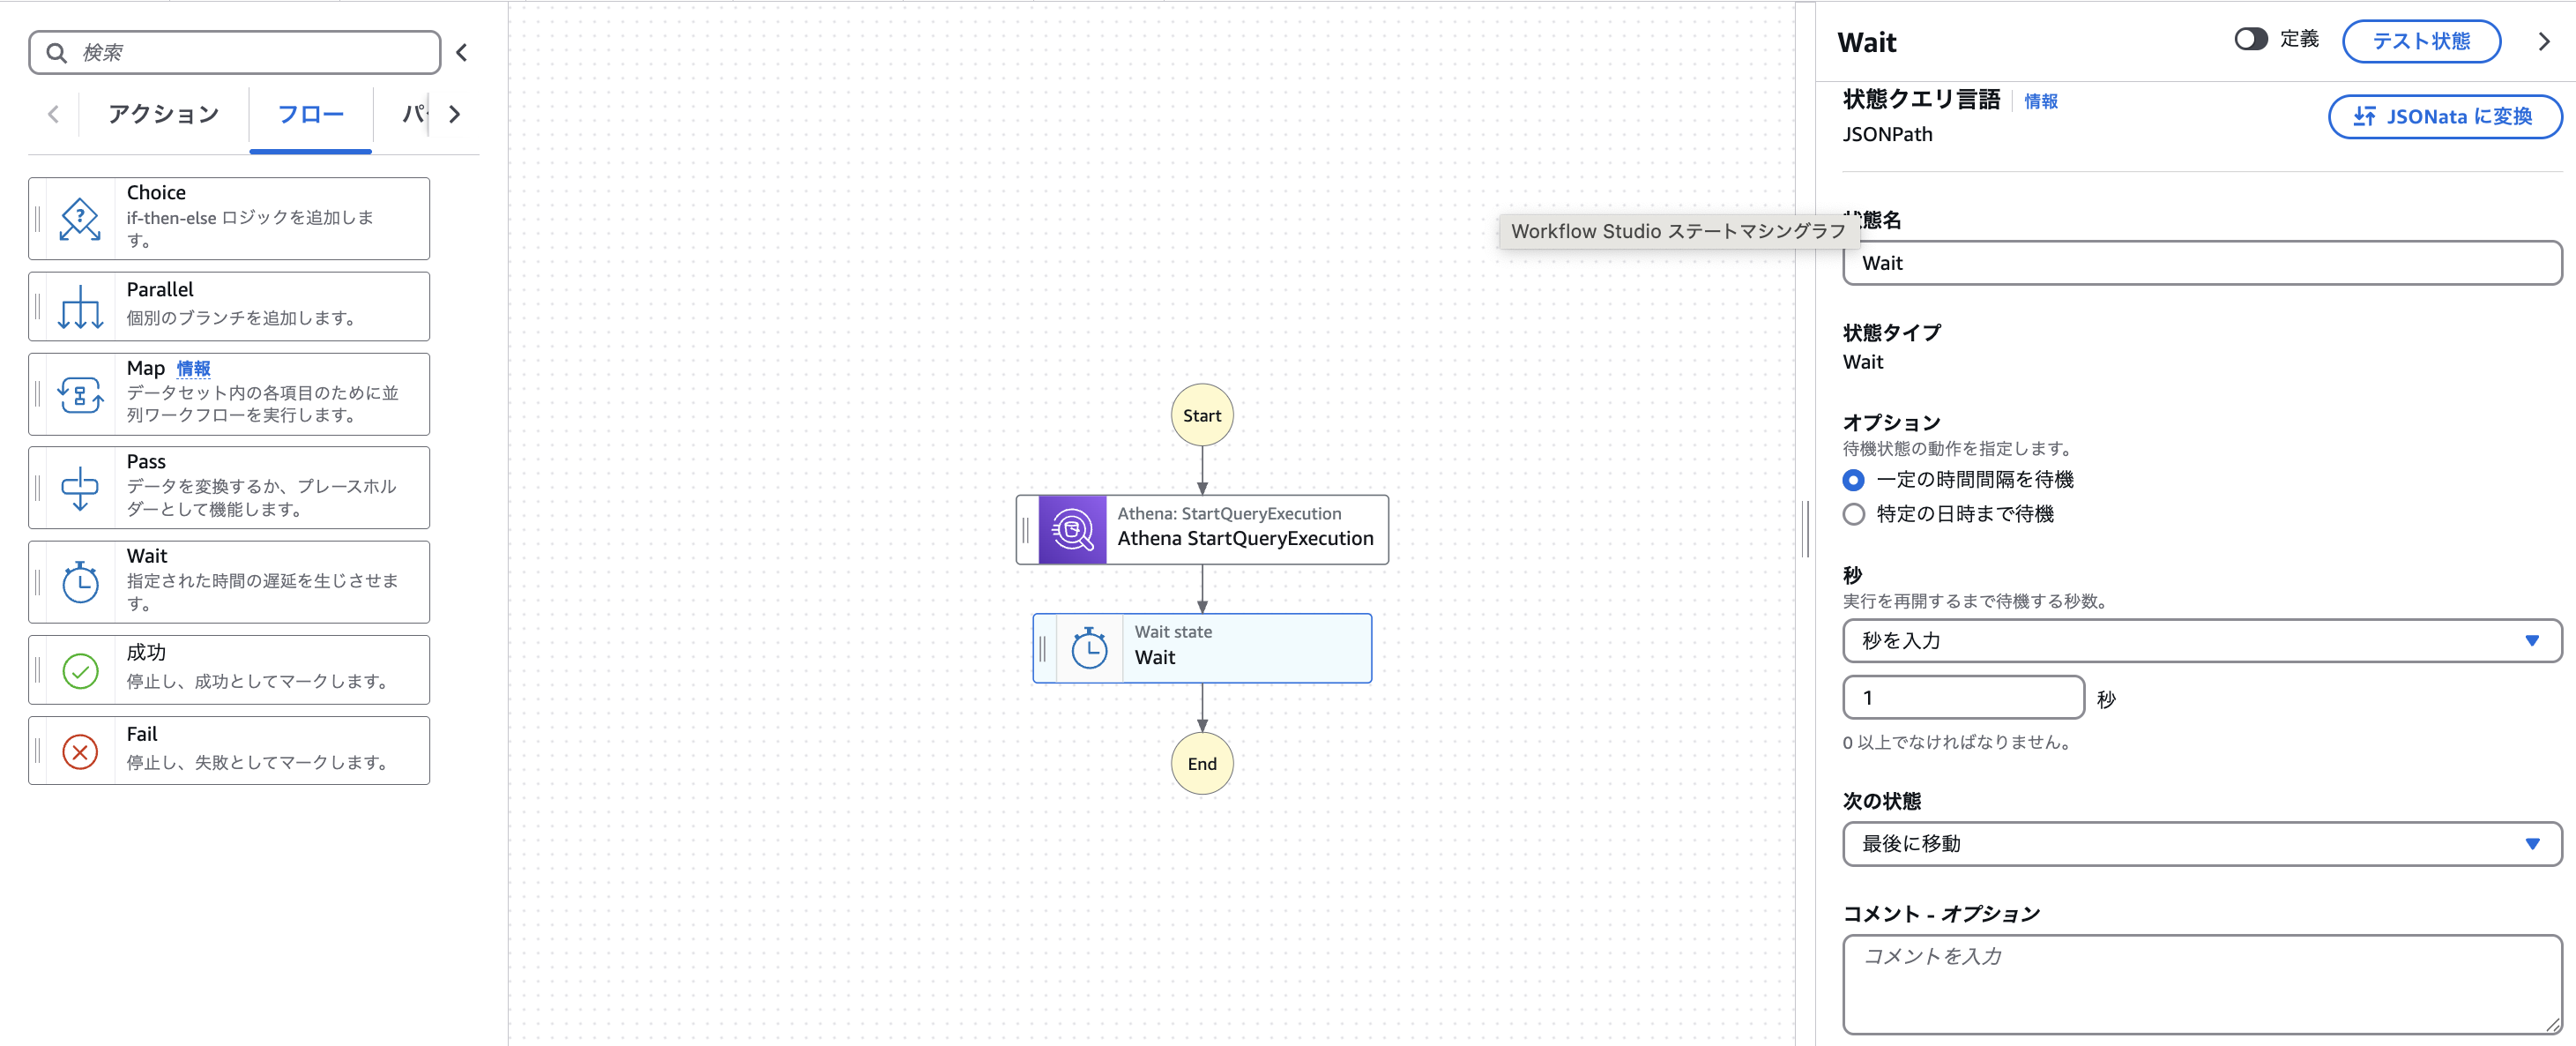Viewport: 2576px width, 1046px height.
Task: Click the green success checkmark icon
Action: point(80,670)
